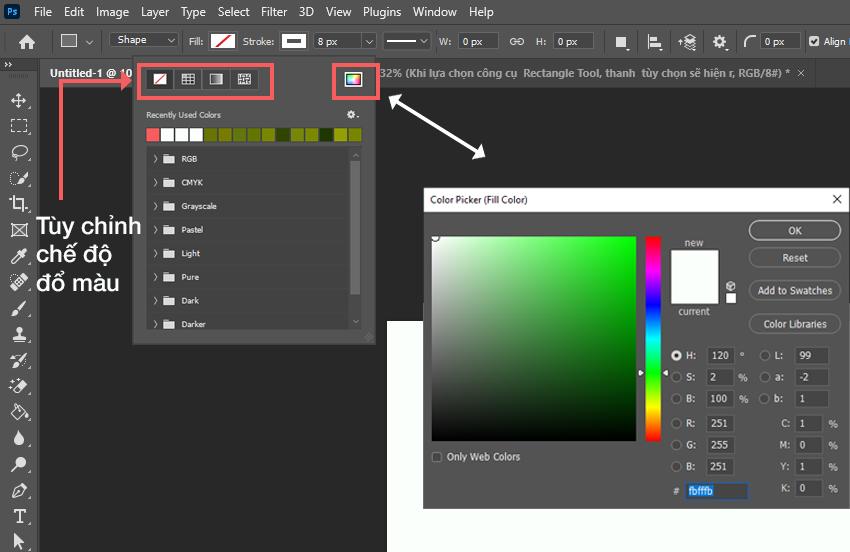Click the red recently used swatch
The height and width of the screenshot is (552, 850).
coord(153,135)
